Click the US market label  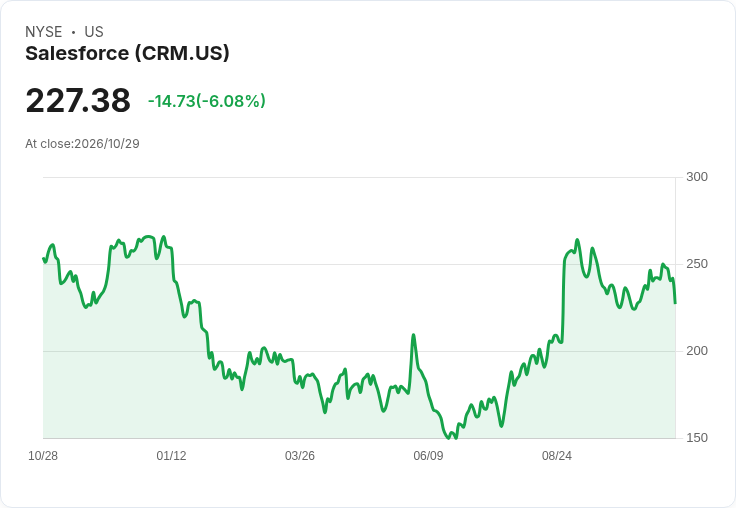point(94,32)
